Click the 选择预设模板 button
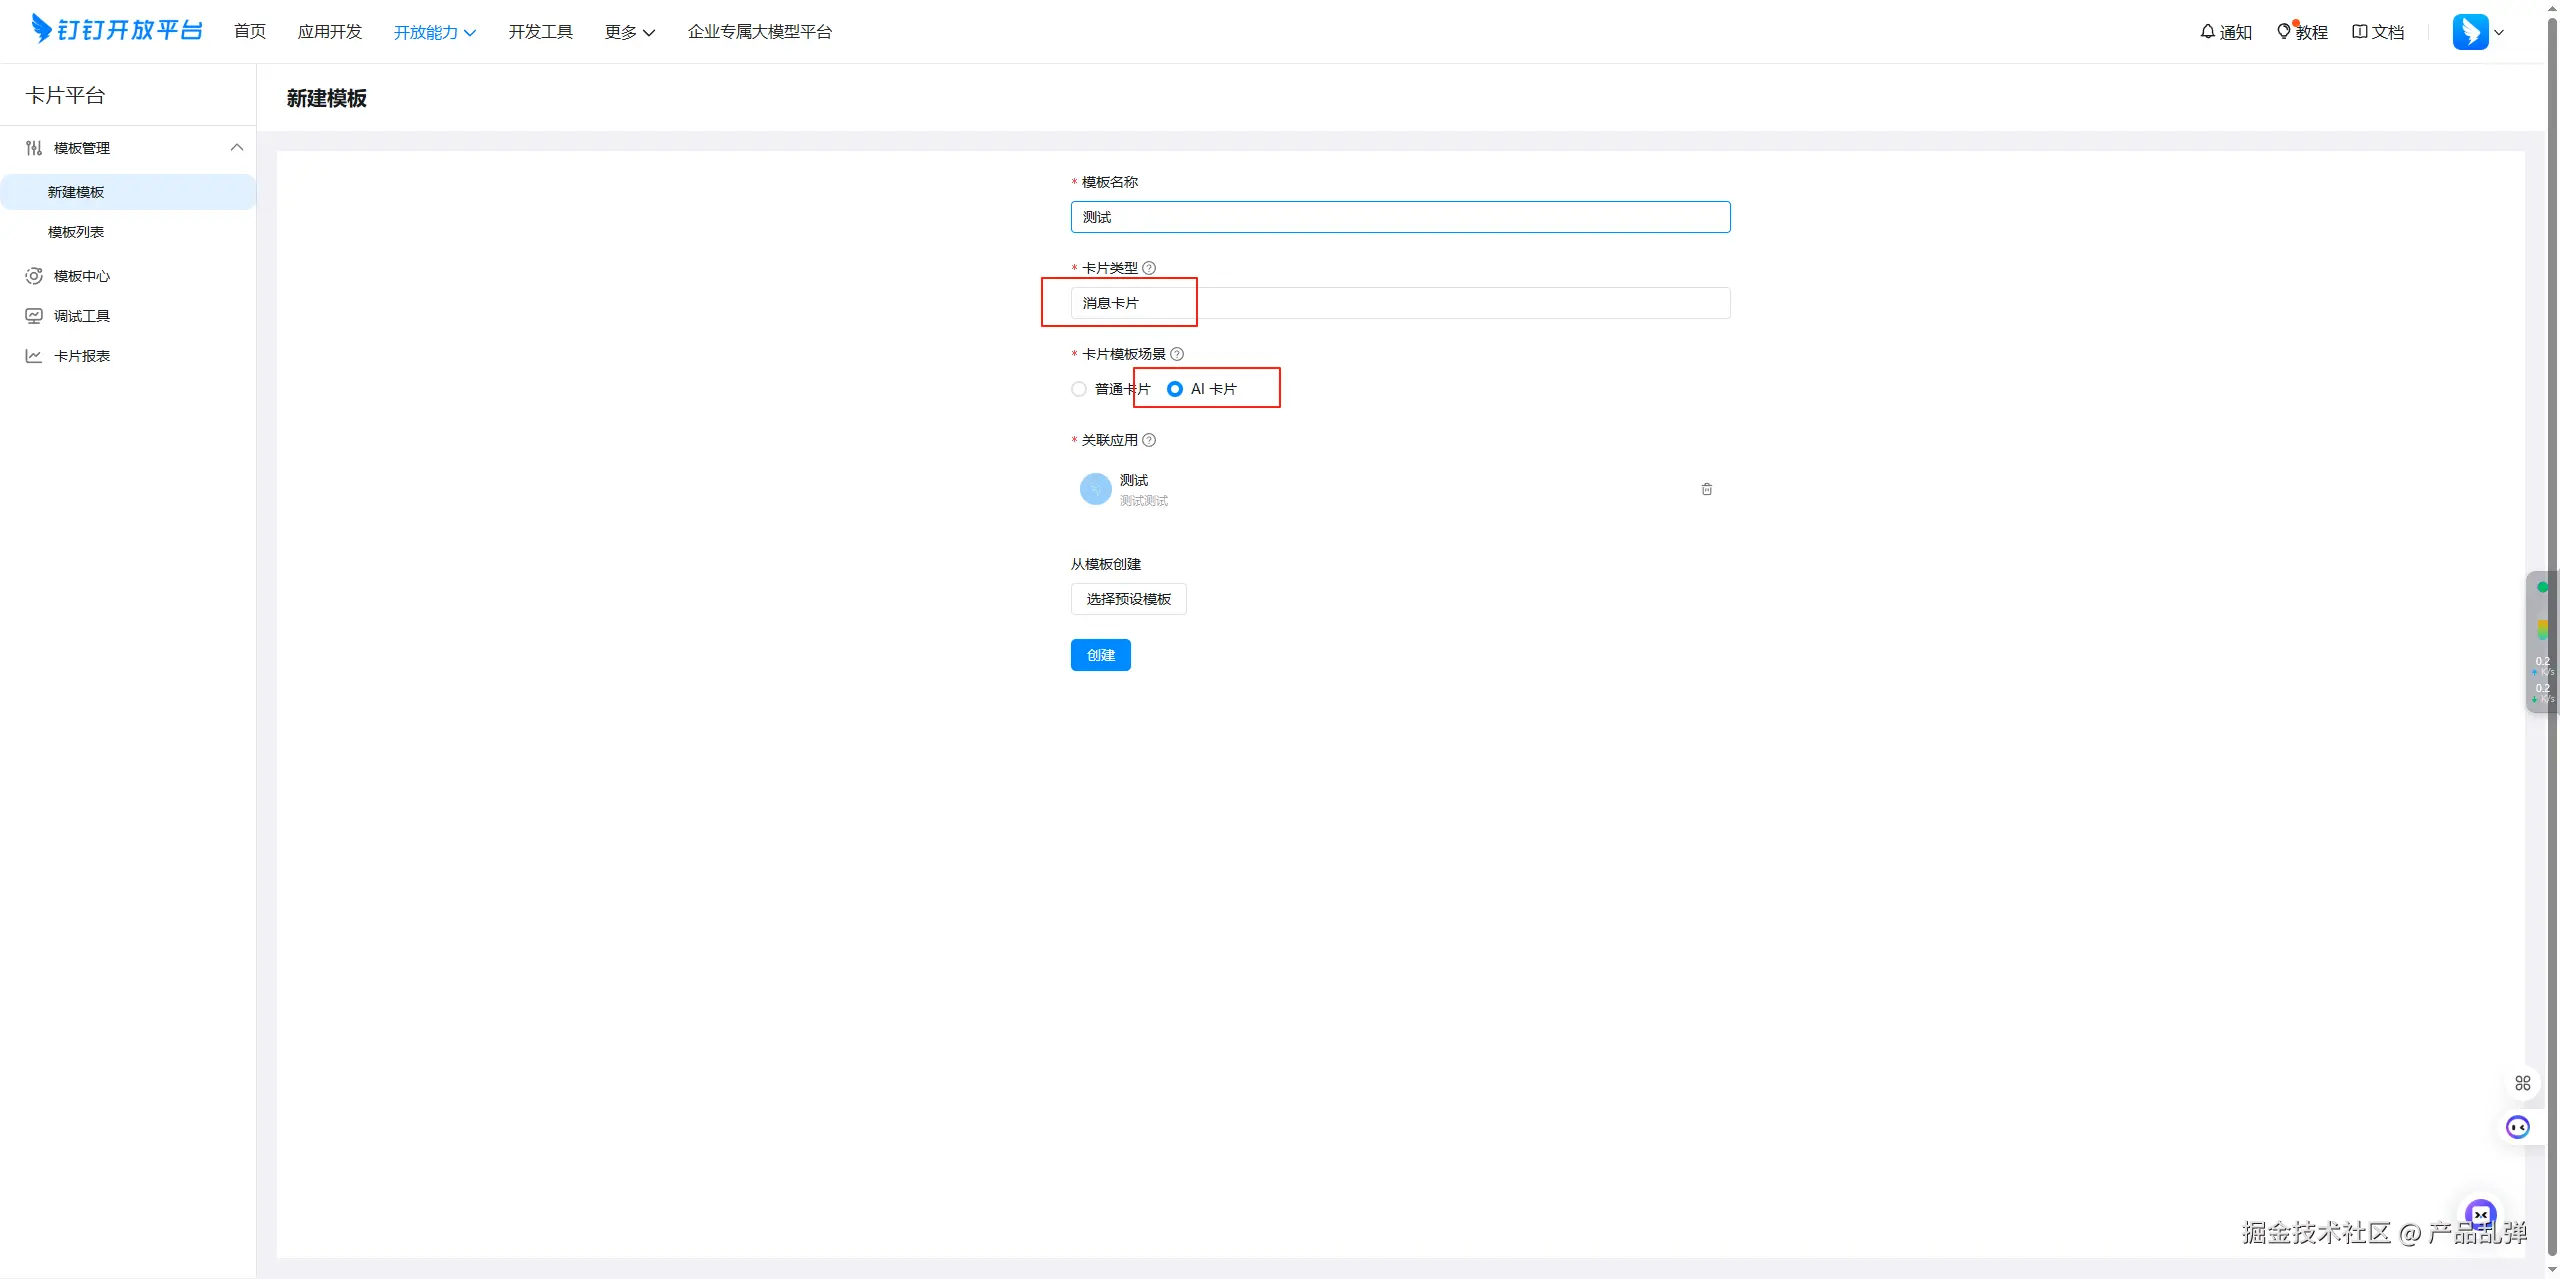The height and width of the screenshot is (1279, 2560). pos(1128,599)
